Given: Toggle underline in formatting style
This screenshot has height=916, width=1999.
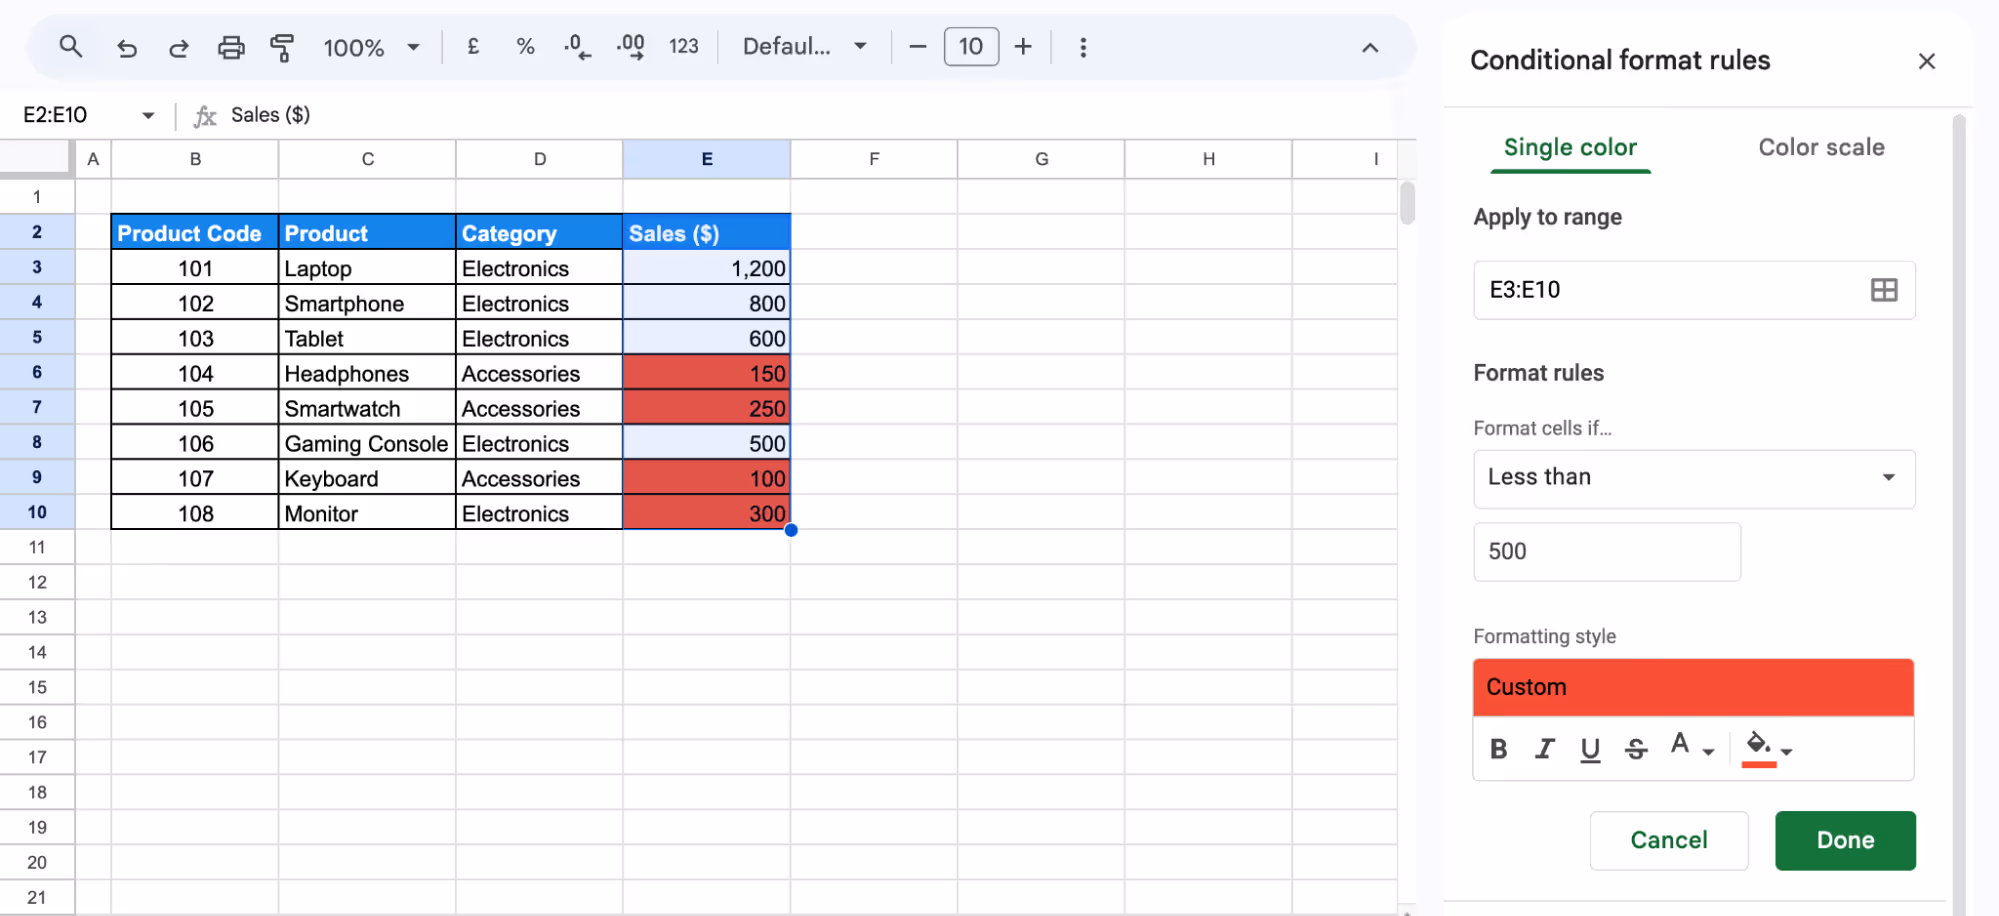Looking at the screenshot, I should tap(1590, 748).
